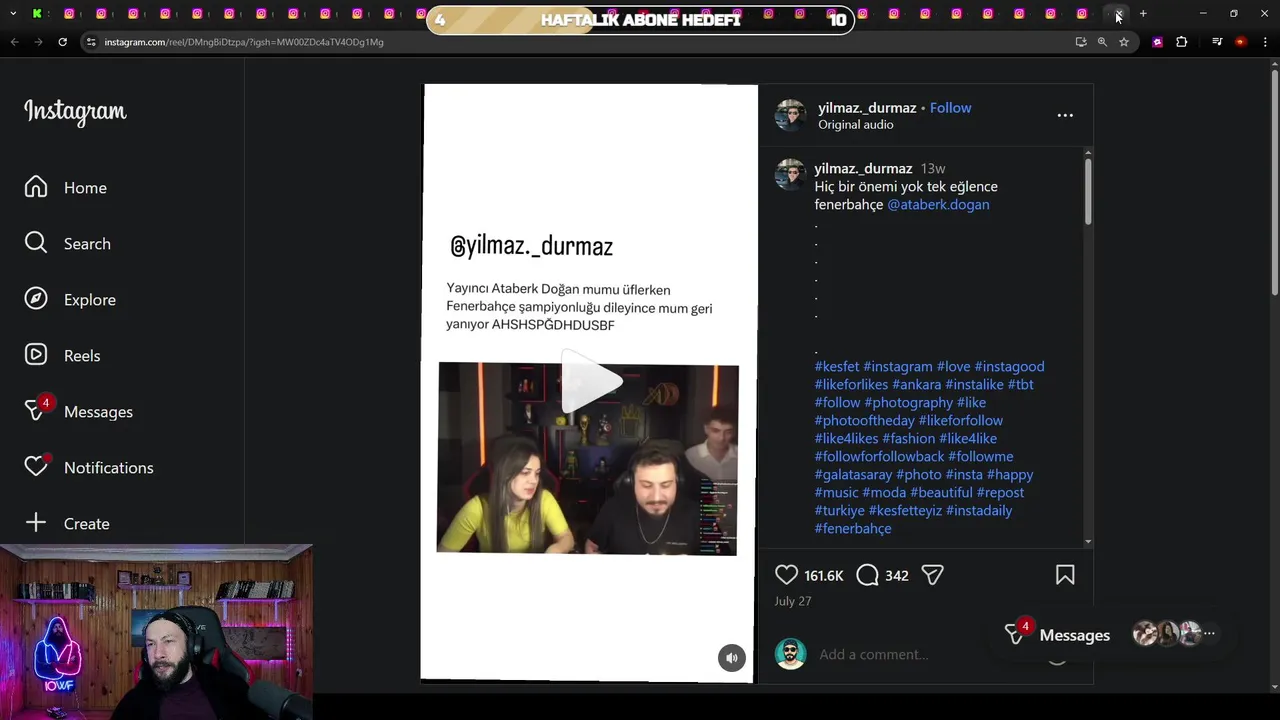Click the 342 comments count

pos(896,575)
